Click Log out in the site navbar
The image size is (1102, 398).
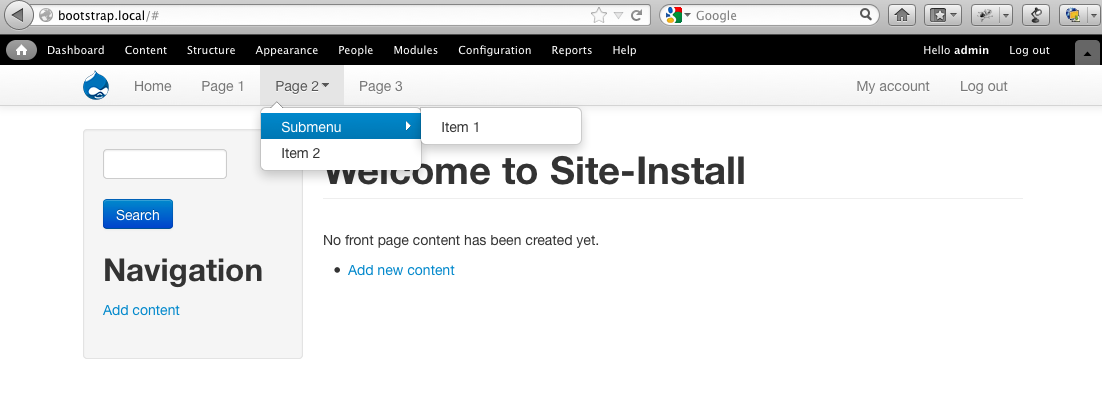[983, 86]
